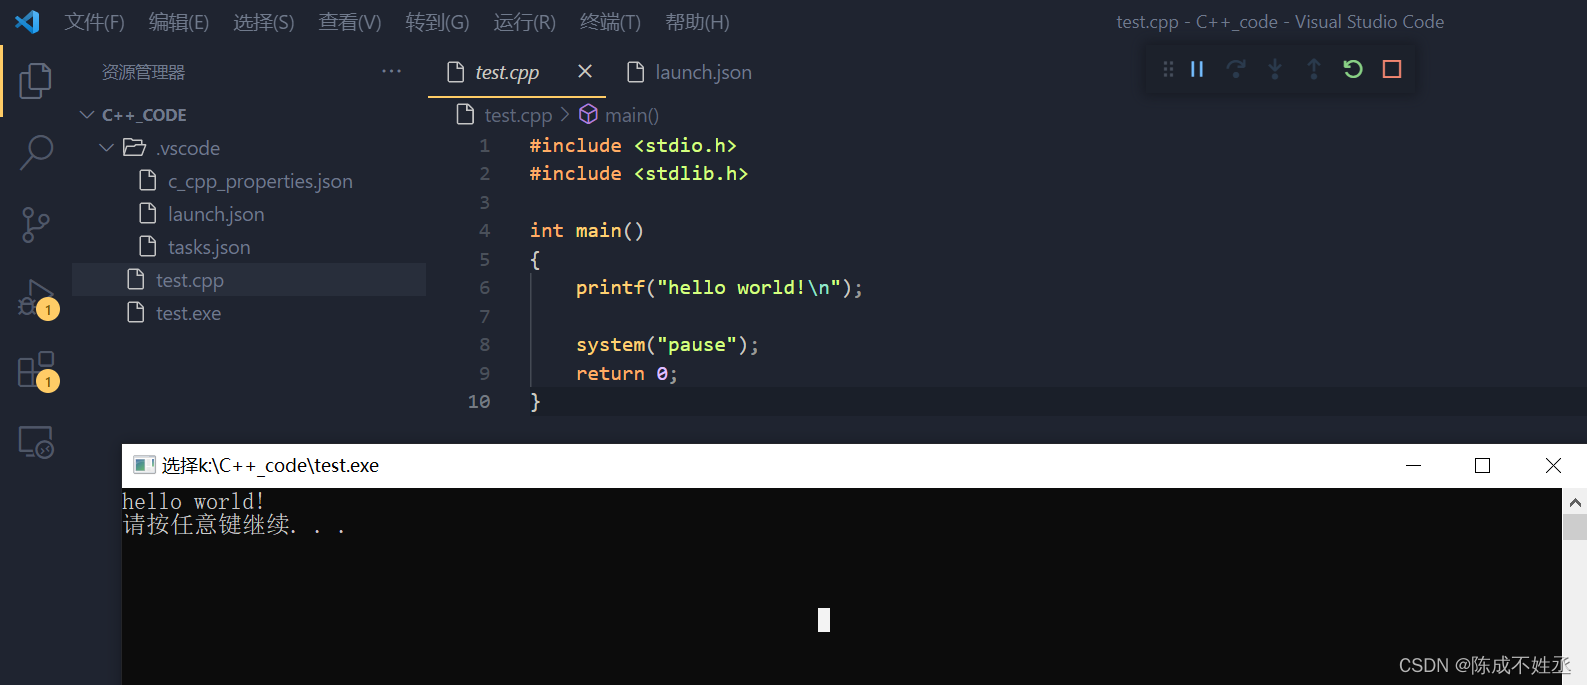Open the 帮助(H) menu
This screenshot has height=685, width=1587.
point(697,22)
